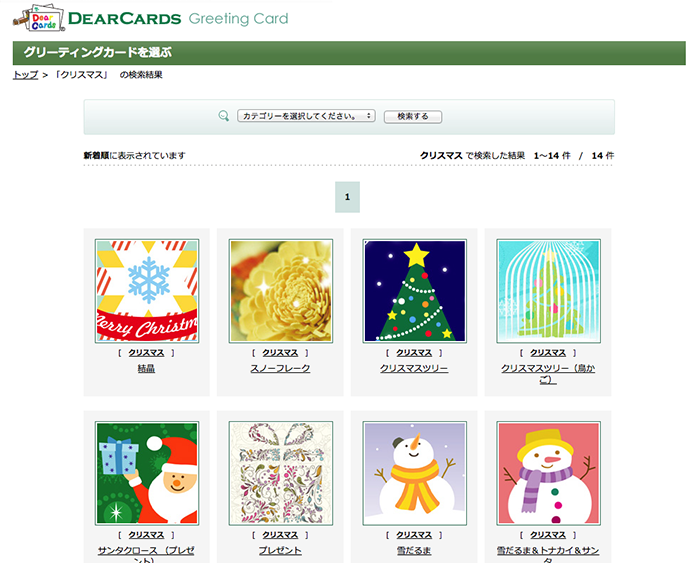Open the Christmas tree night sky card thumbnail

coord(415,291)
